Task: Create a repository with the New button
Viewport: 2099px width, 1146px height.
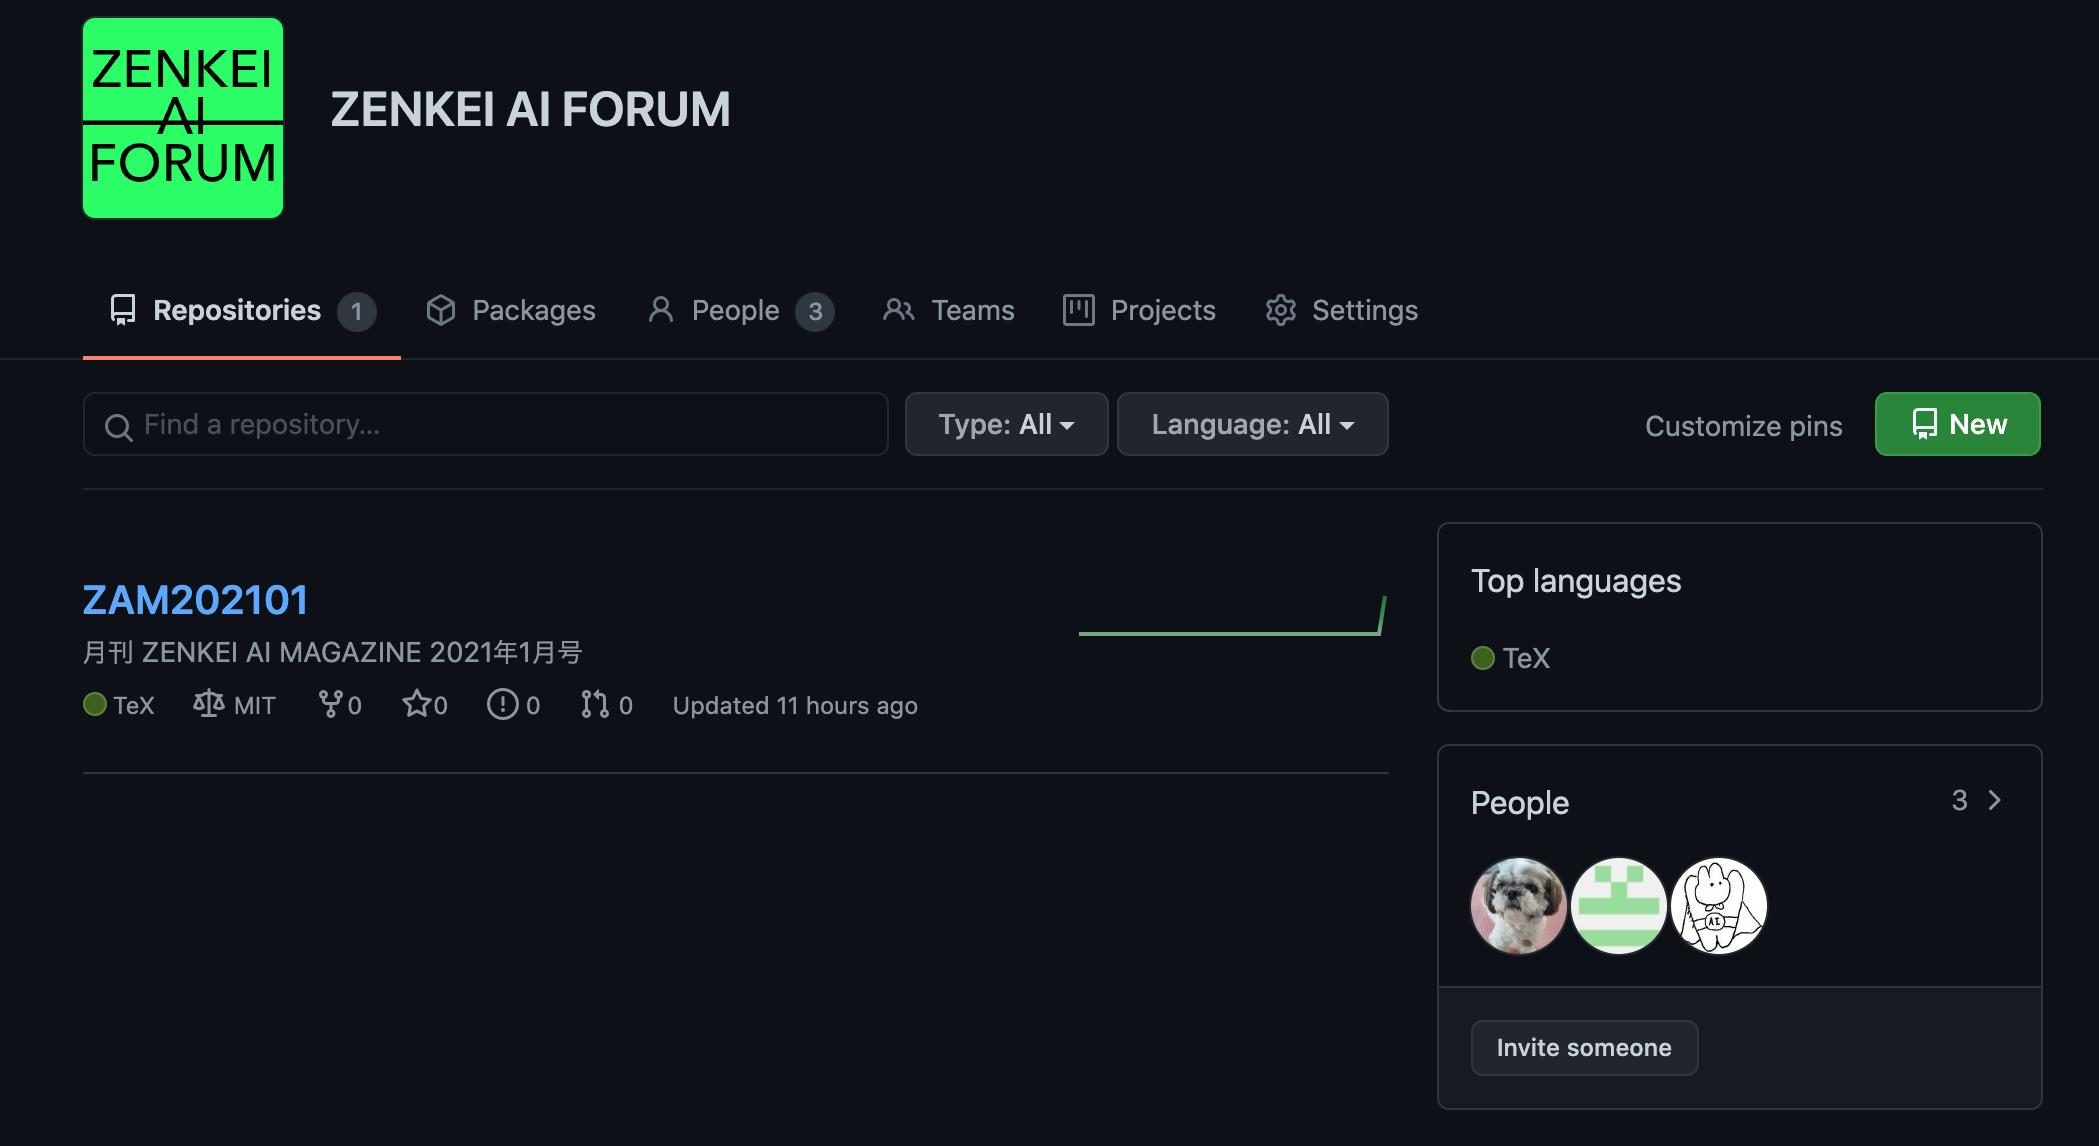Action: (1958, 424)
